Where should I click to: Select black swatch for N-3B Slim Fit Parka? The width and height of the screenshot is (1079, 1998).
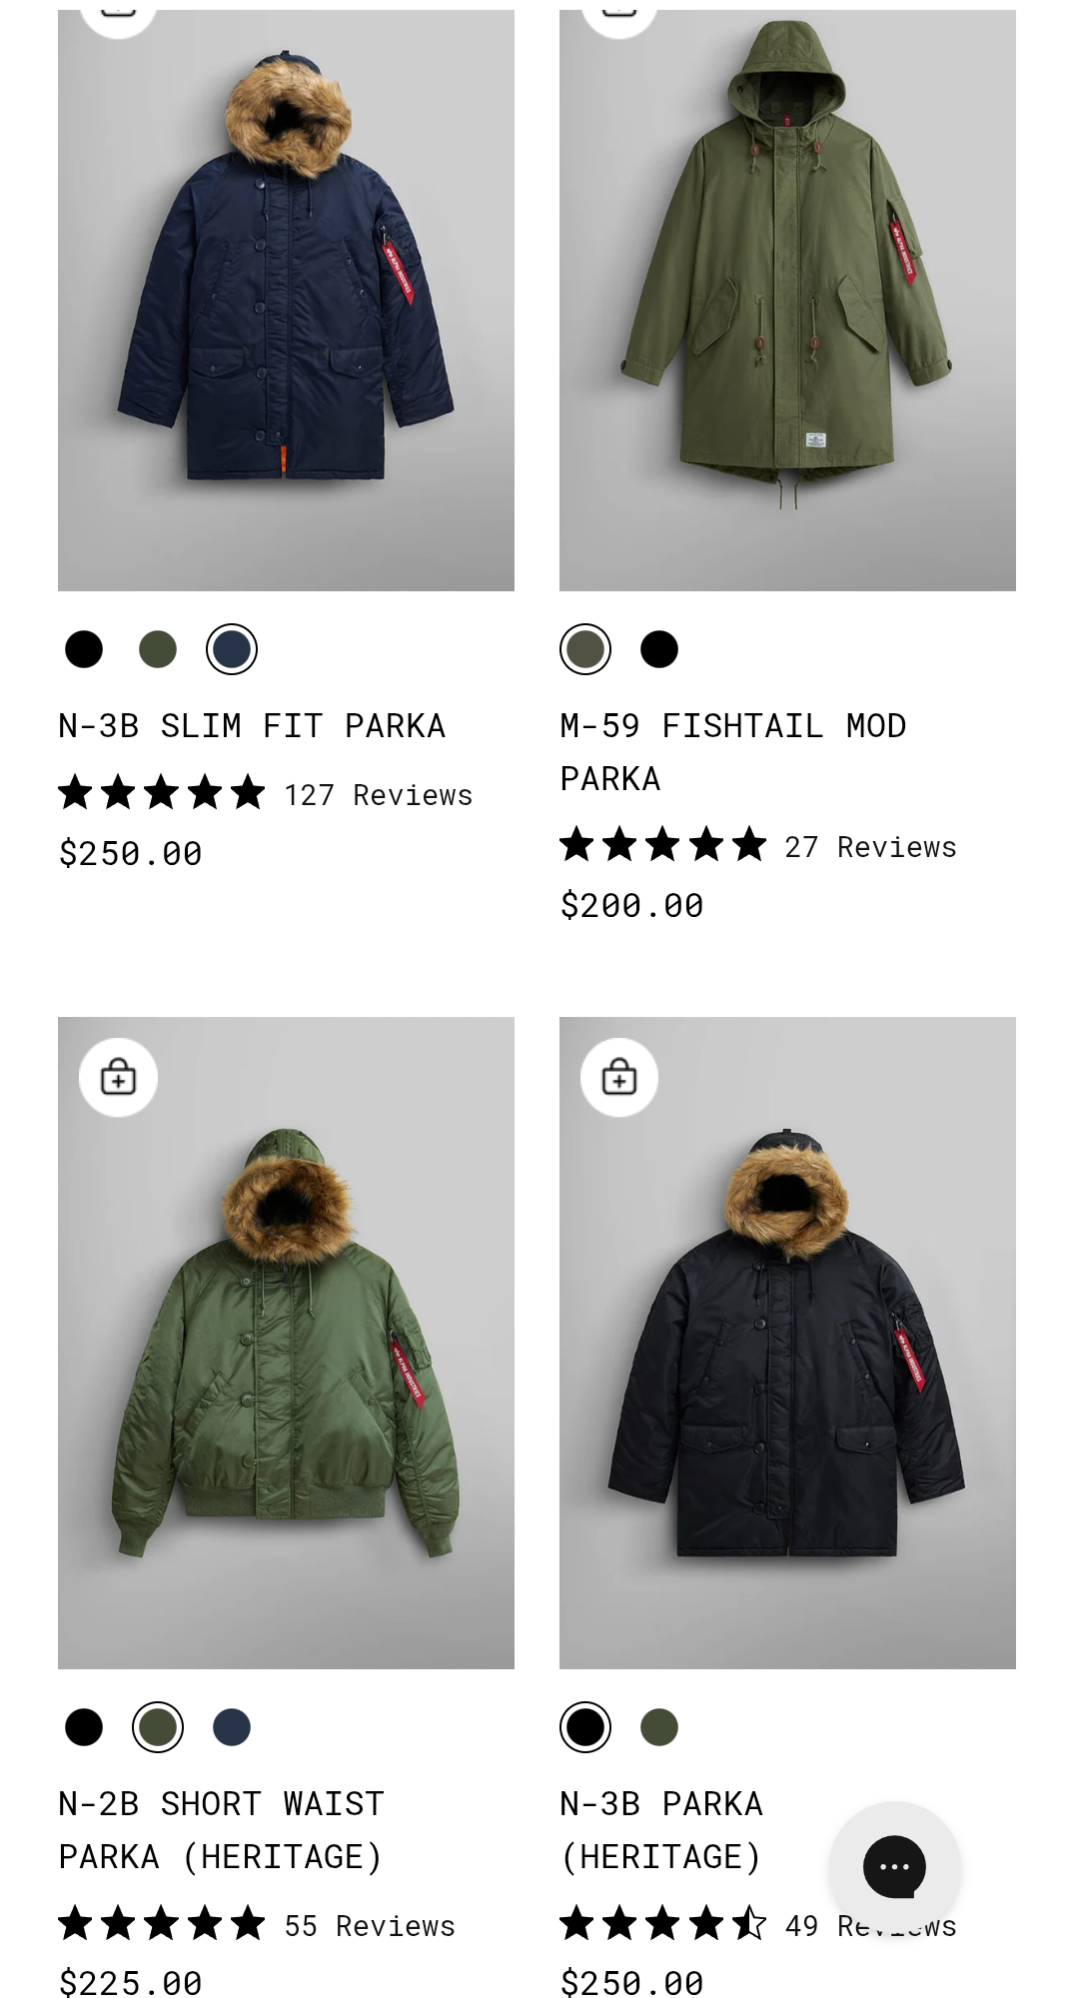[x=84, y=649]
